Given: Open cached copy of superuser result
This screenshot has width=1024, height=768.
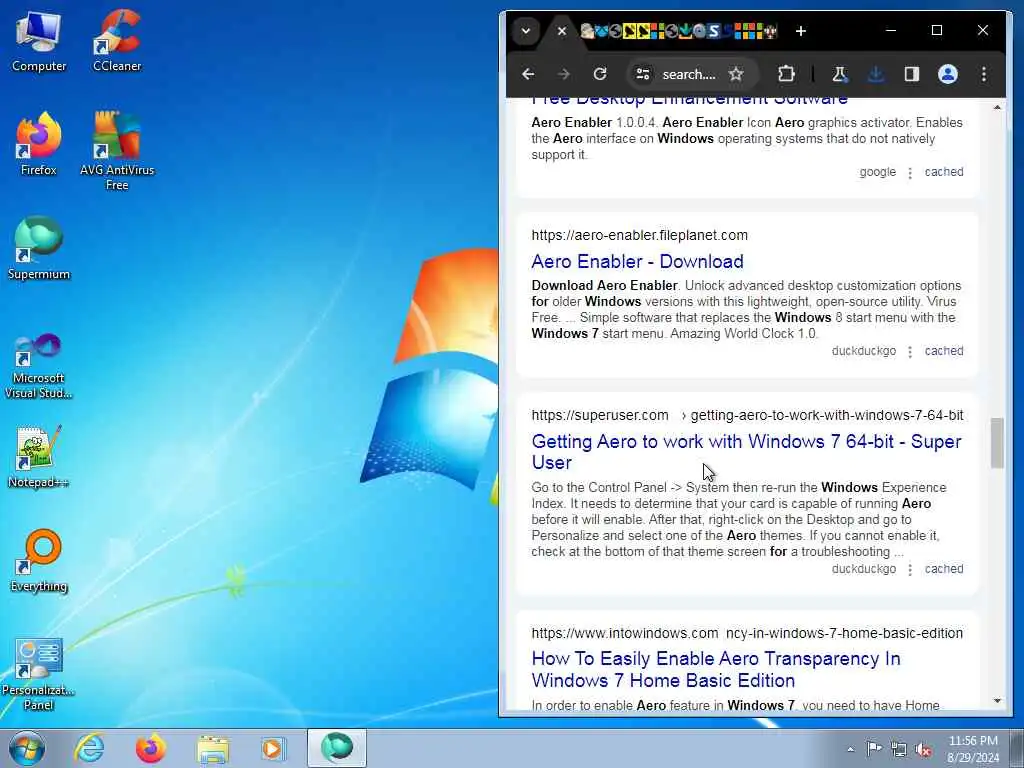Looking at the screenshot, I should click(944, 569).
